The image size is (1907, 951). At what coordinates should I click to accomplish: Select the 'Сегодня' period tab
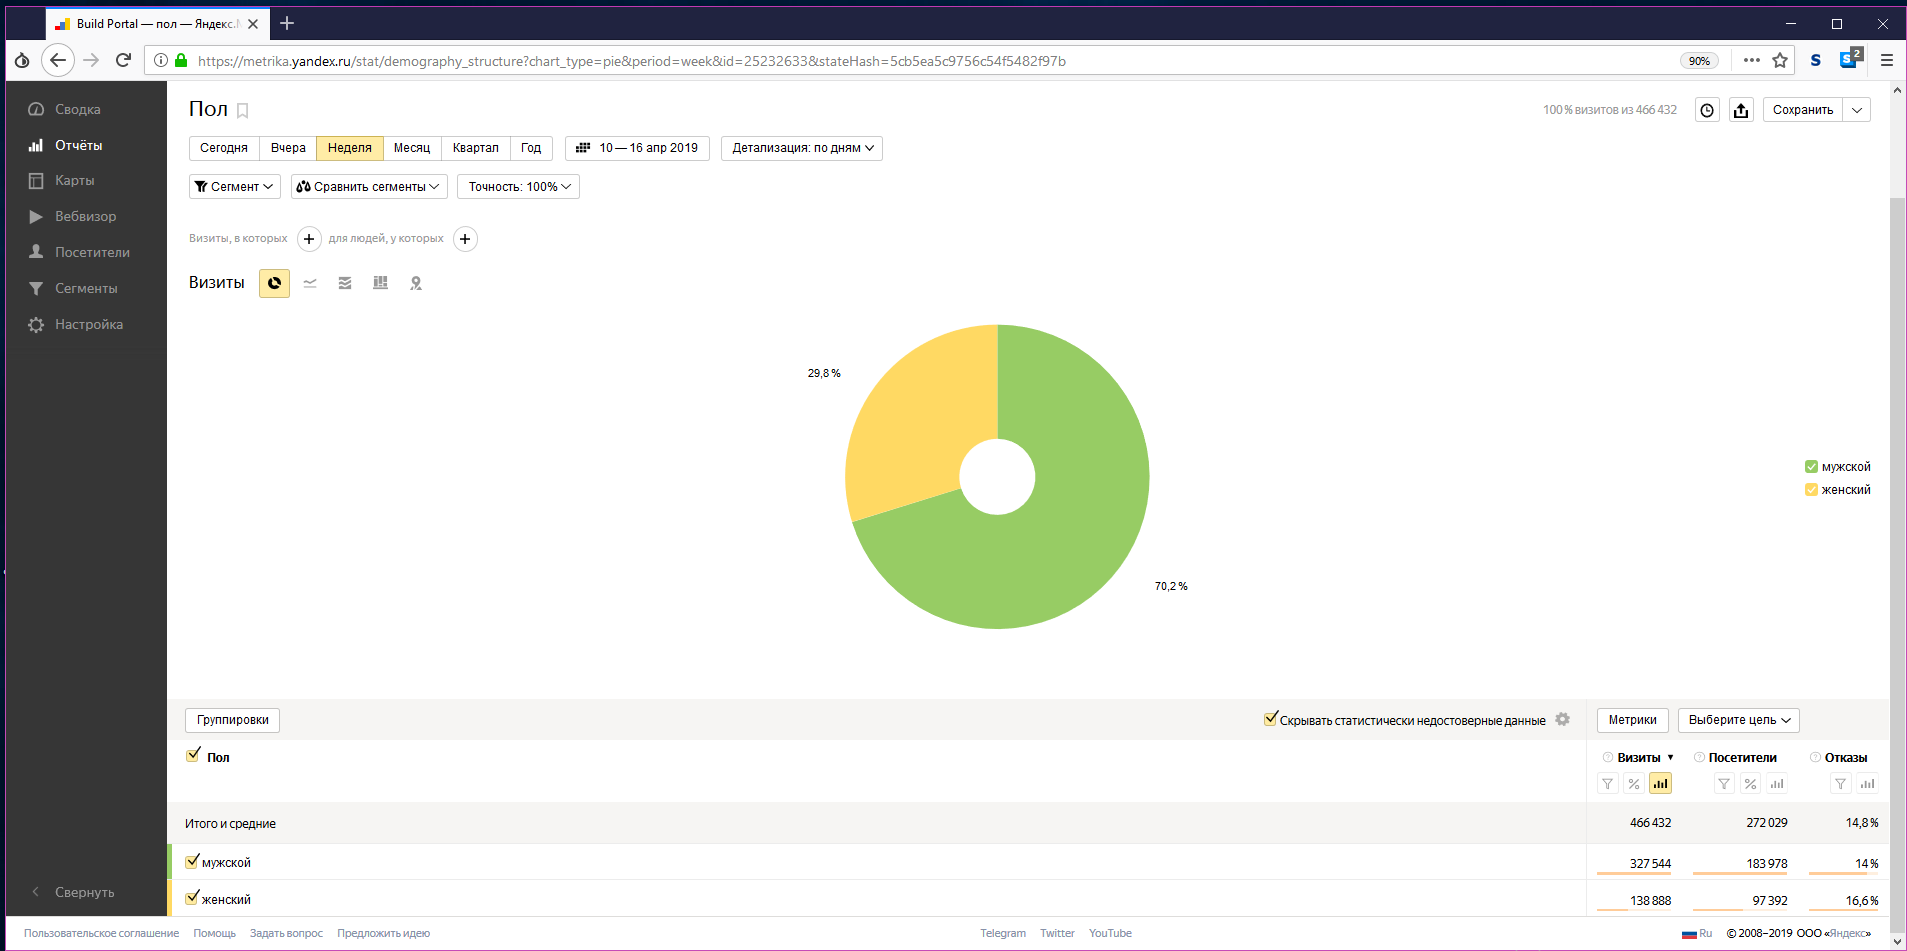[224, 148]
